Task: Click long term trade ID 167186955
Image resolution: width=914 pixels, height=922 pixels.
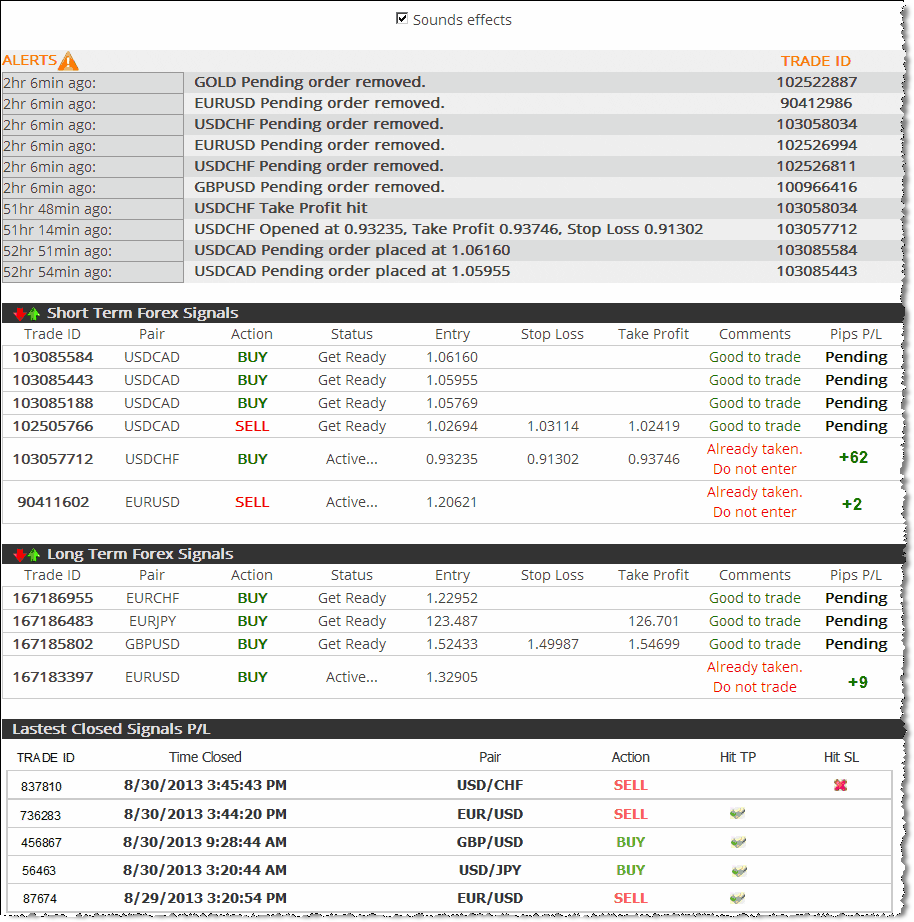Action: coord(53,598)
